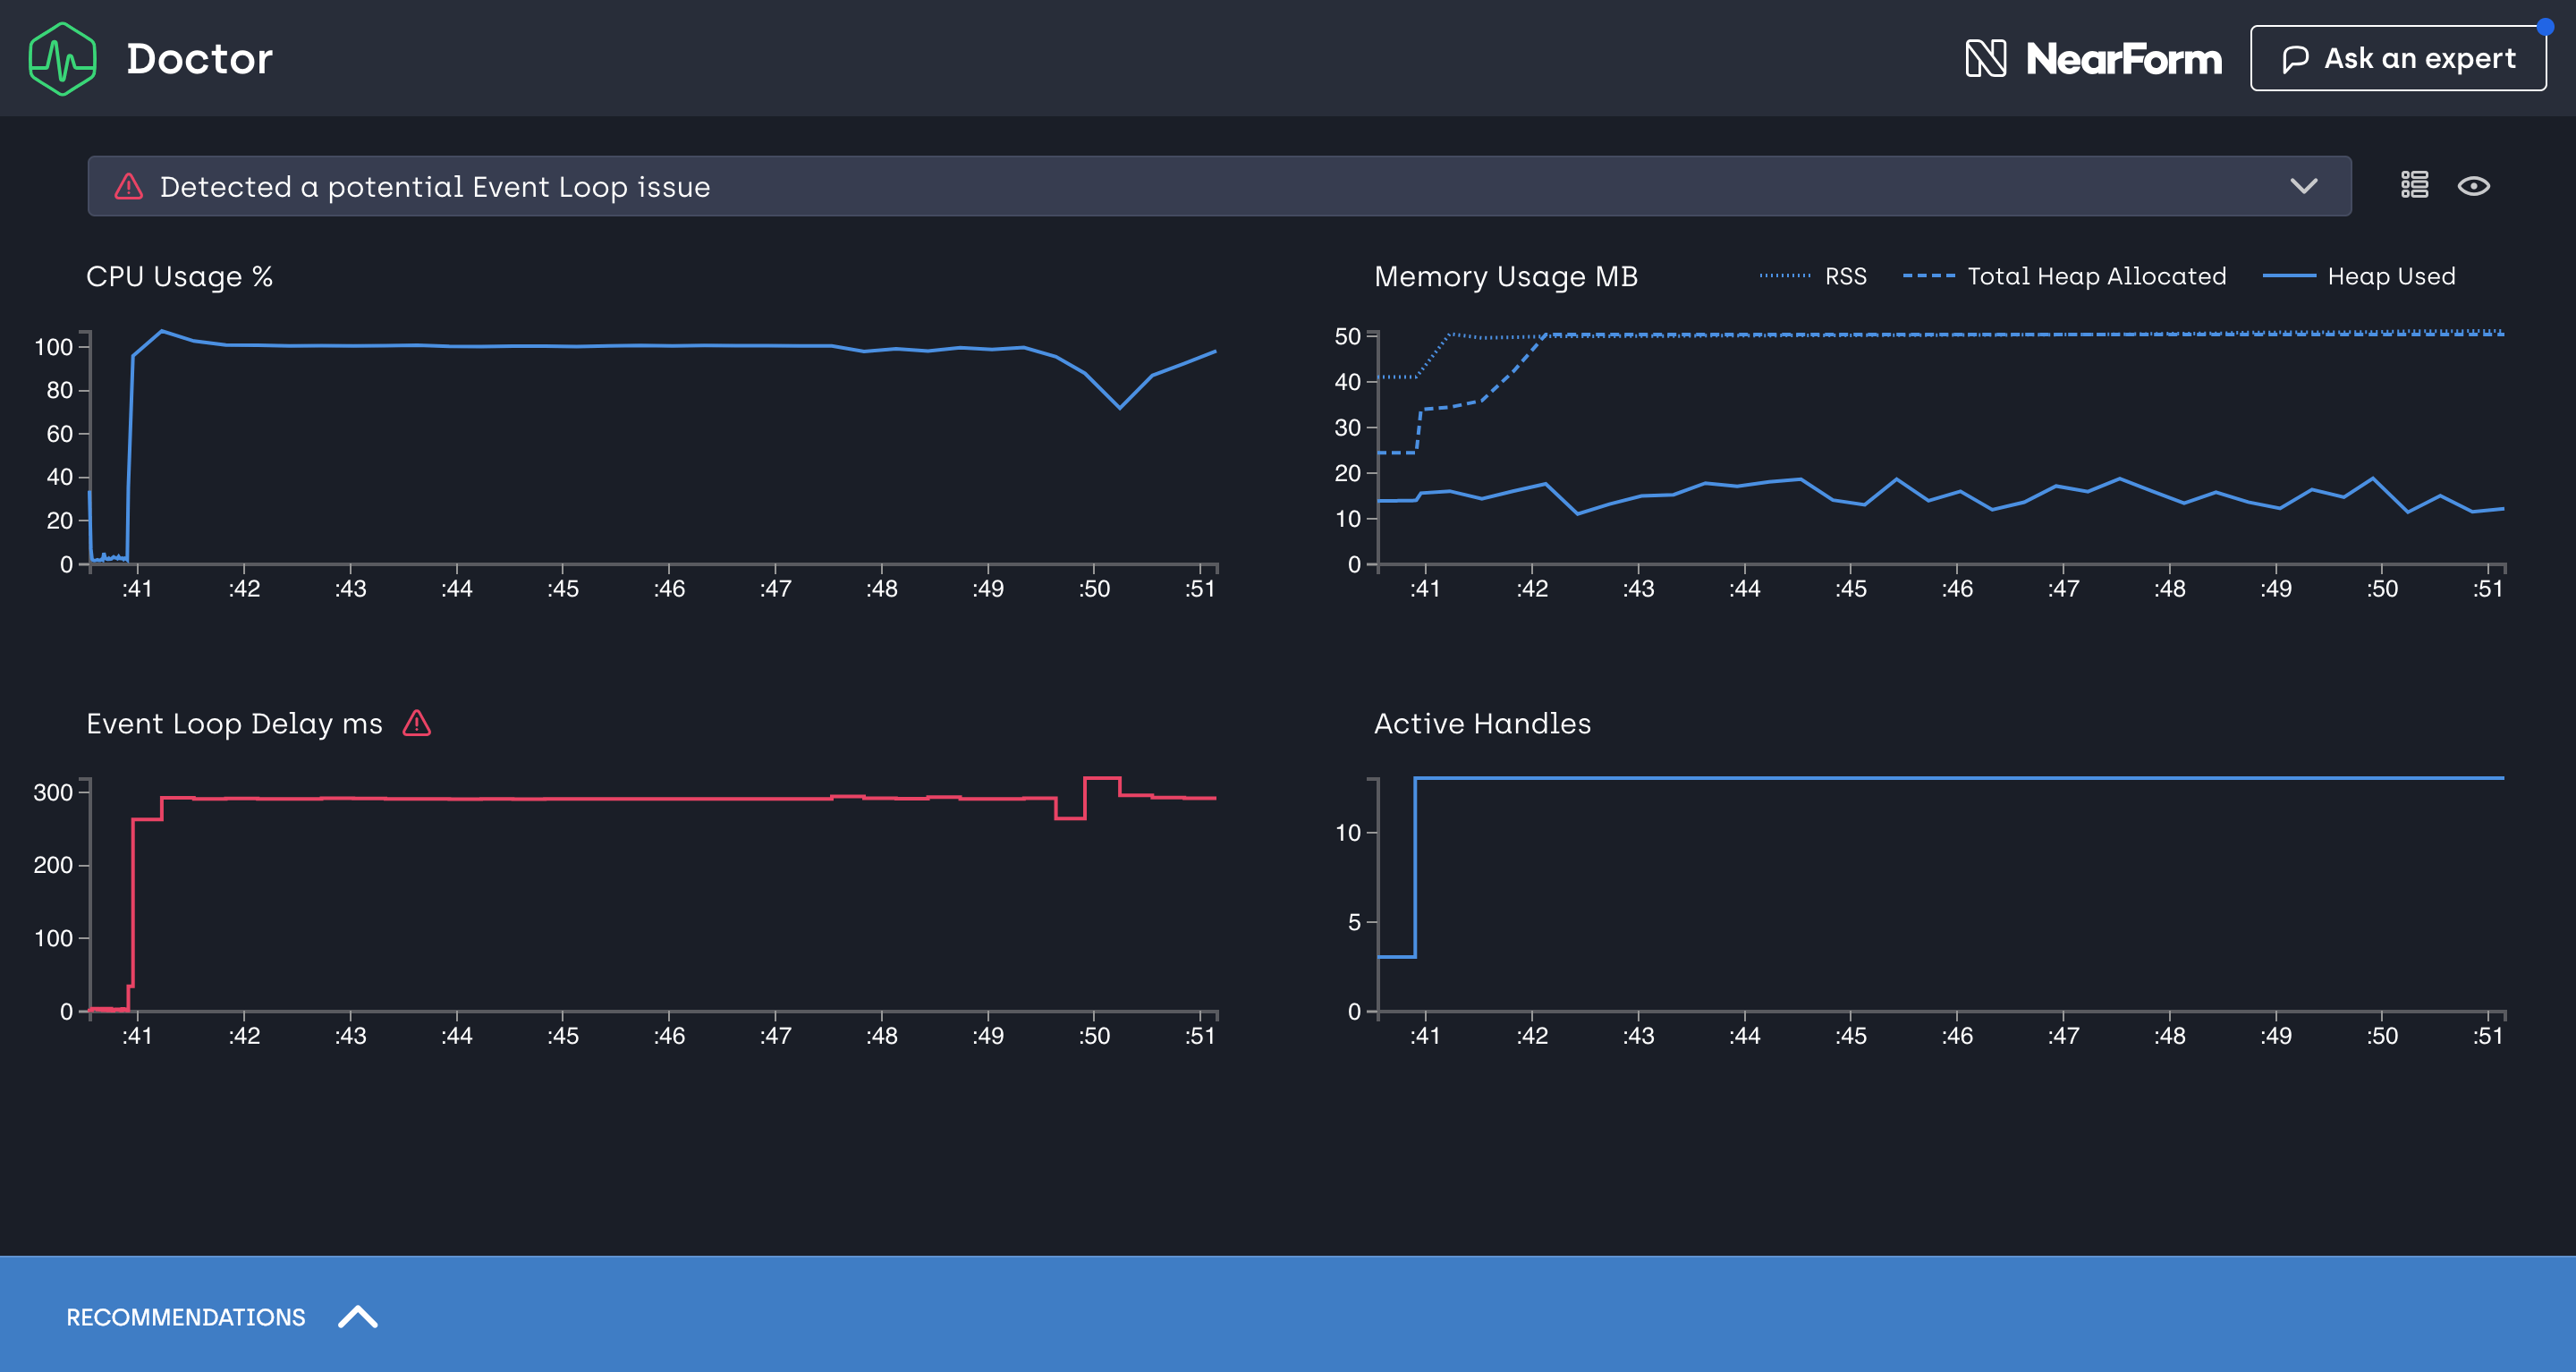Click warning icon beside Event Loop Delay title
Image resolution: width=2576 pixels, height=1372 pixels.
416,723
